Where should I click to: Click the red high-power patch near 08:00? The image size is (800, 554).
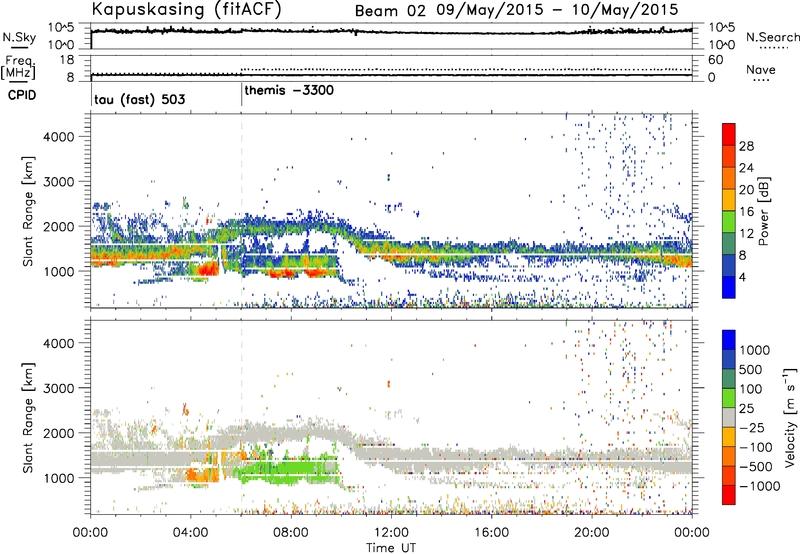tap(282, 274)
